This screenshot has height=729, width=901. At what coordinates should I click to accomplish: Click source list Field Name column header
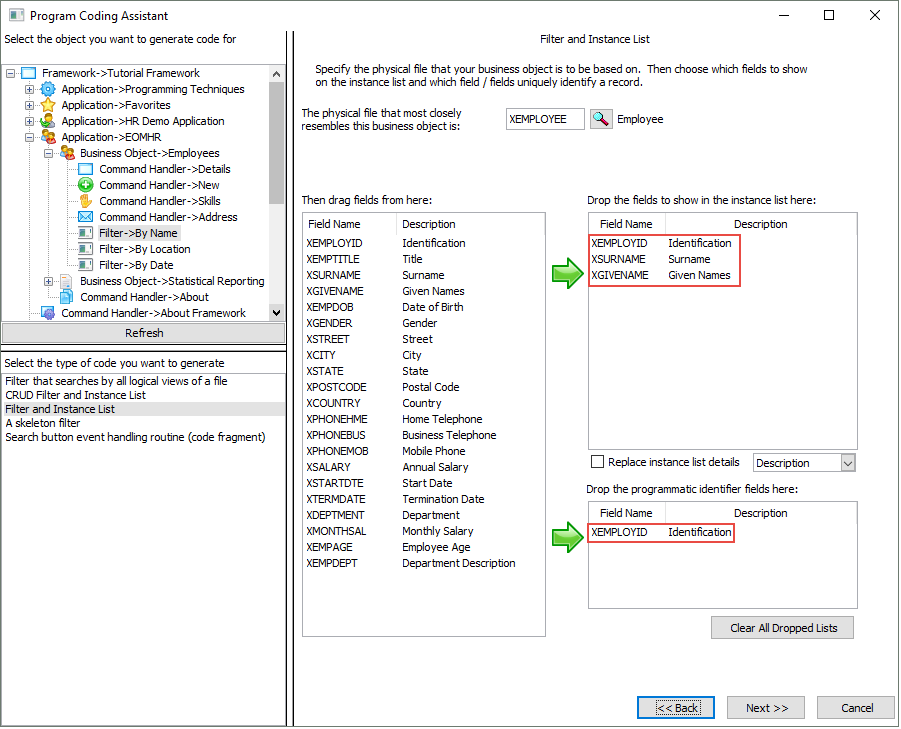click(349, 224)
